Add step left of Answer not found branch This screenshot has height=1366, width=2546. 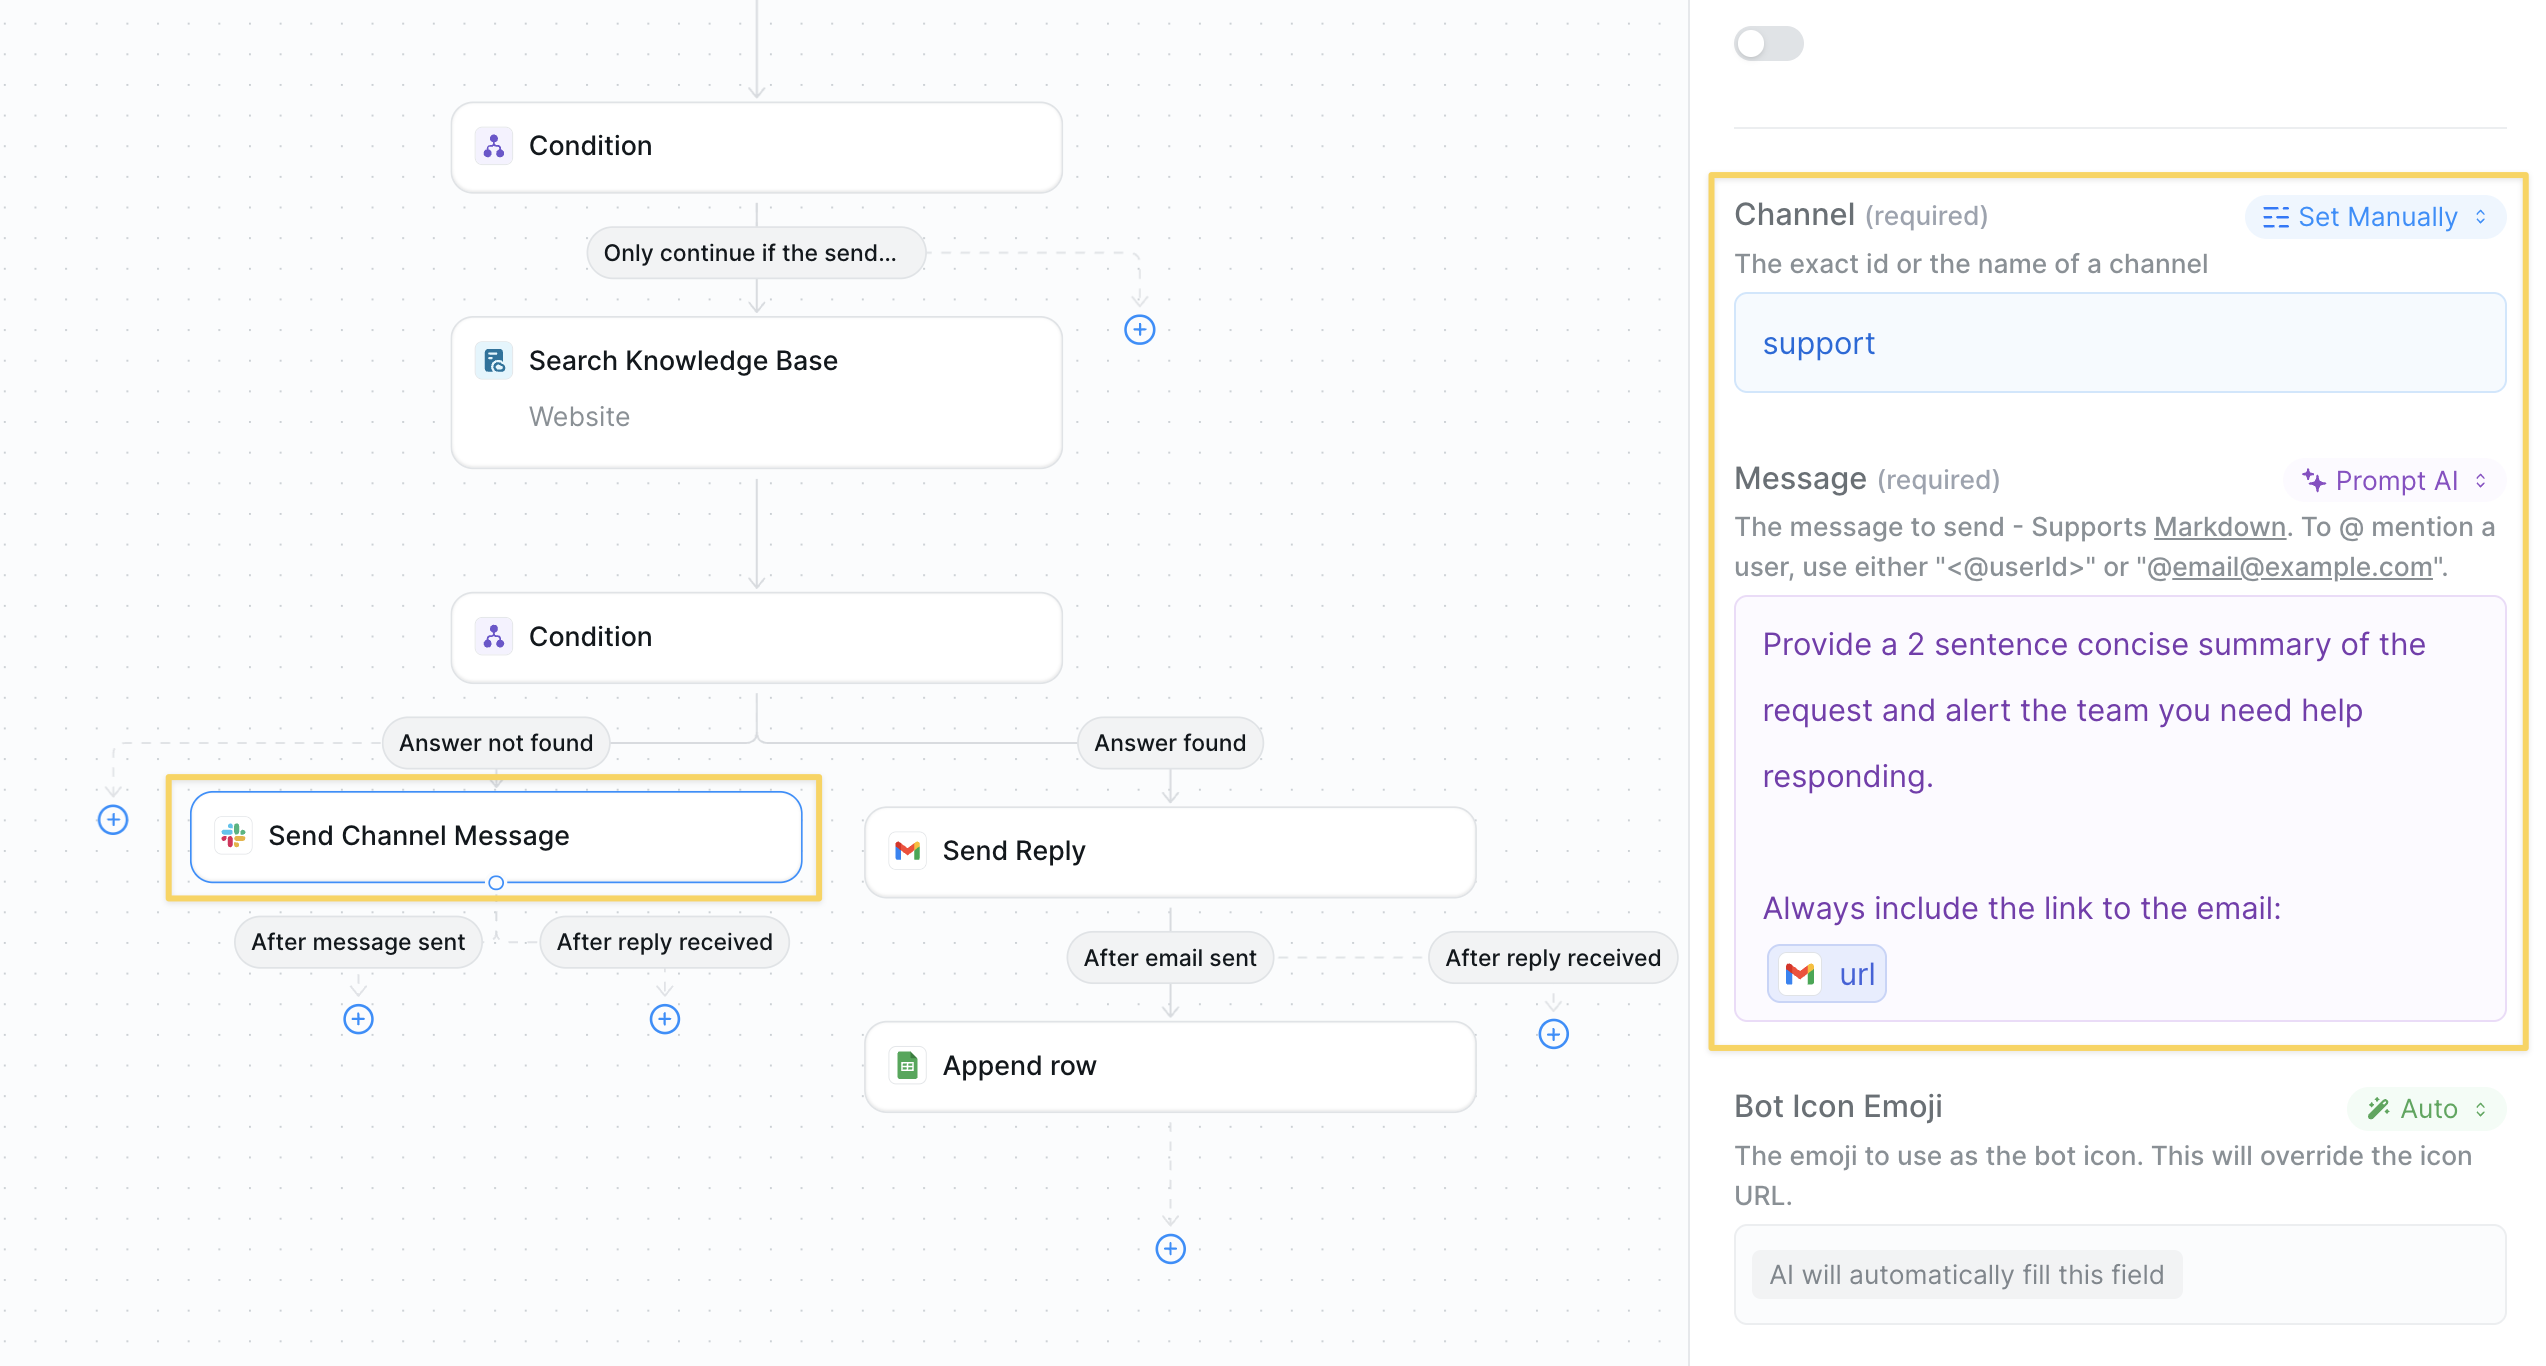(x=113, y=820)
